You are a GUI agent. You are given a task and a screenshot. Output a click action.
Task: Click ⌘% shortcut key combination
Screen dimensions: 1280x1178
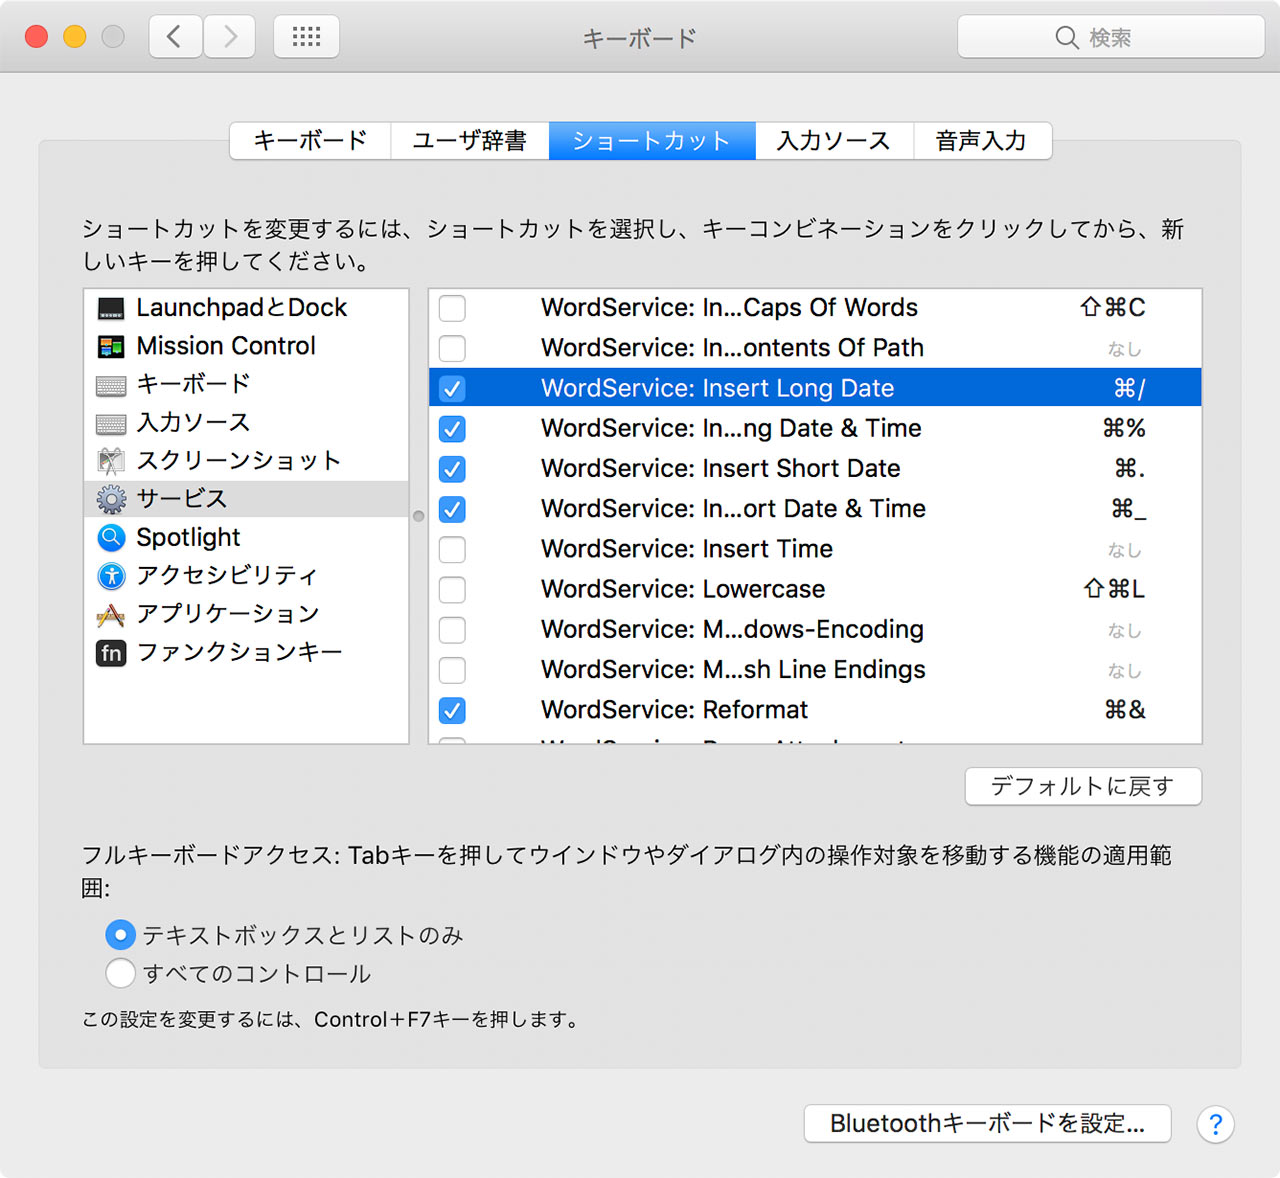1124,429
